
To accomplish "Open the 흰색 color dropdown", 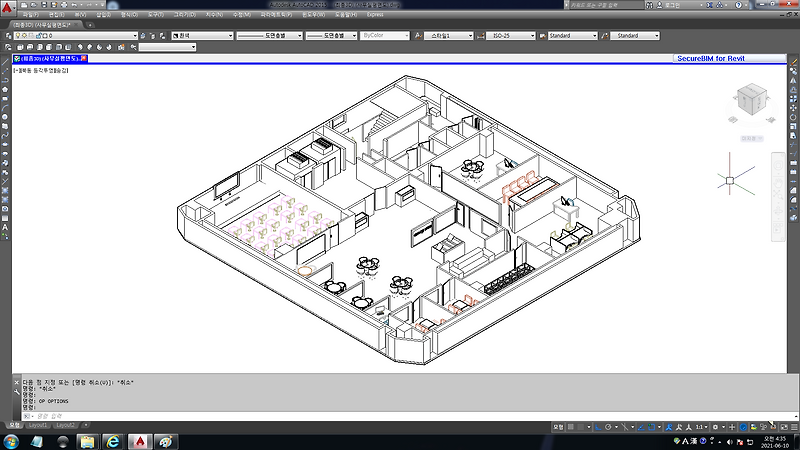I will (203, 36).
